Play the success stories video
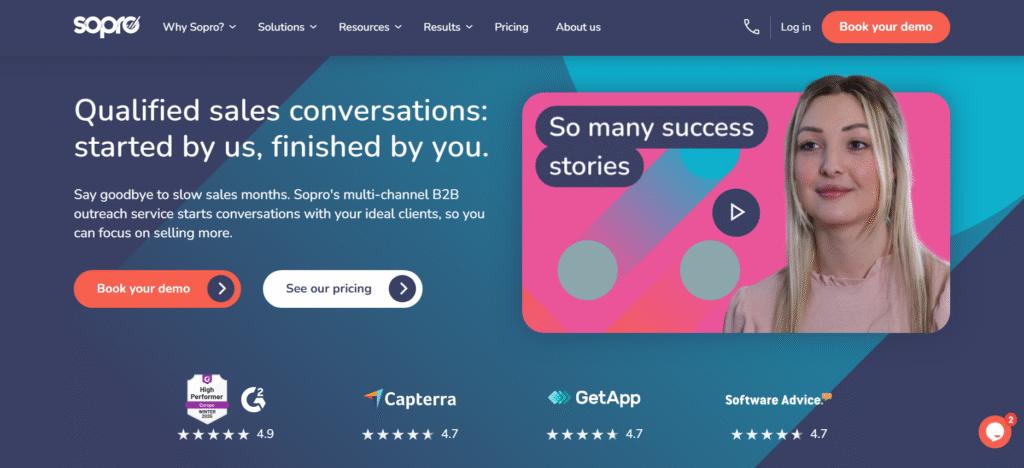Image resolution: width=1024 pixels, height=468 pixels. pos(736,212)
